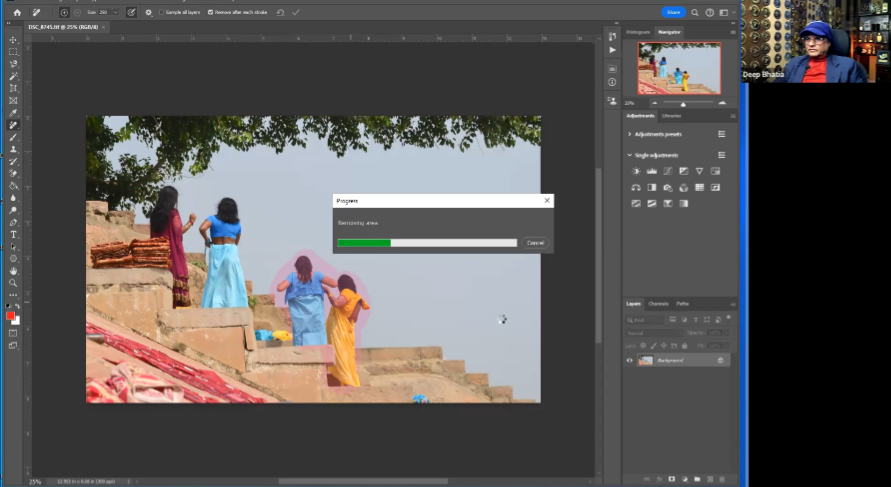Select the Zoom tool in the toolbar
Viewport: 891px width, 487px height.
click(x=13, y=283)
